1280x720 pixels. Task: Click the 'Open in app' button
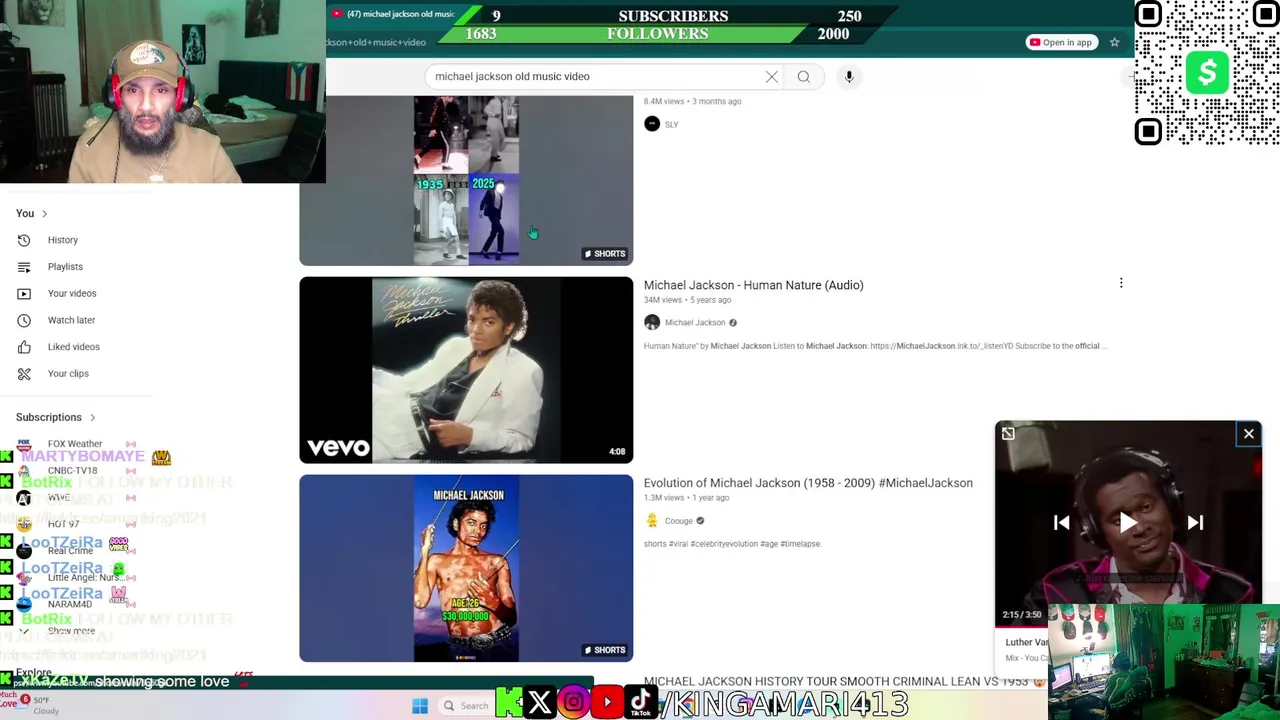(1061, 42)
